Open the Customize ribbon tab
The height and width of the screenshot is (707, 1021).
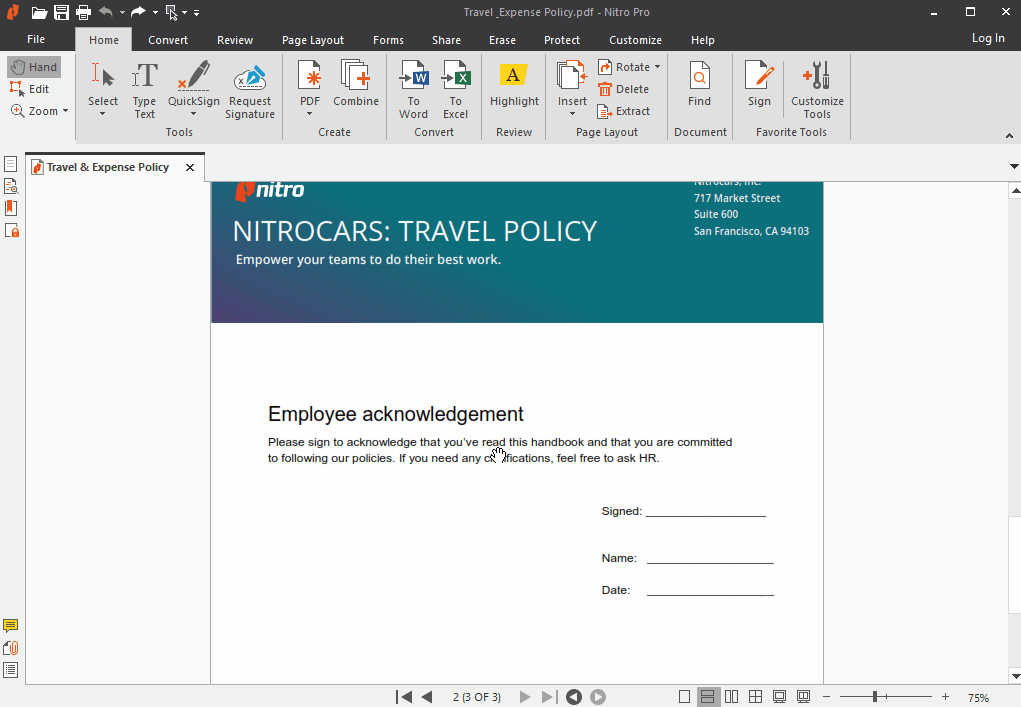click(636, 40)
